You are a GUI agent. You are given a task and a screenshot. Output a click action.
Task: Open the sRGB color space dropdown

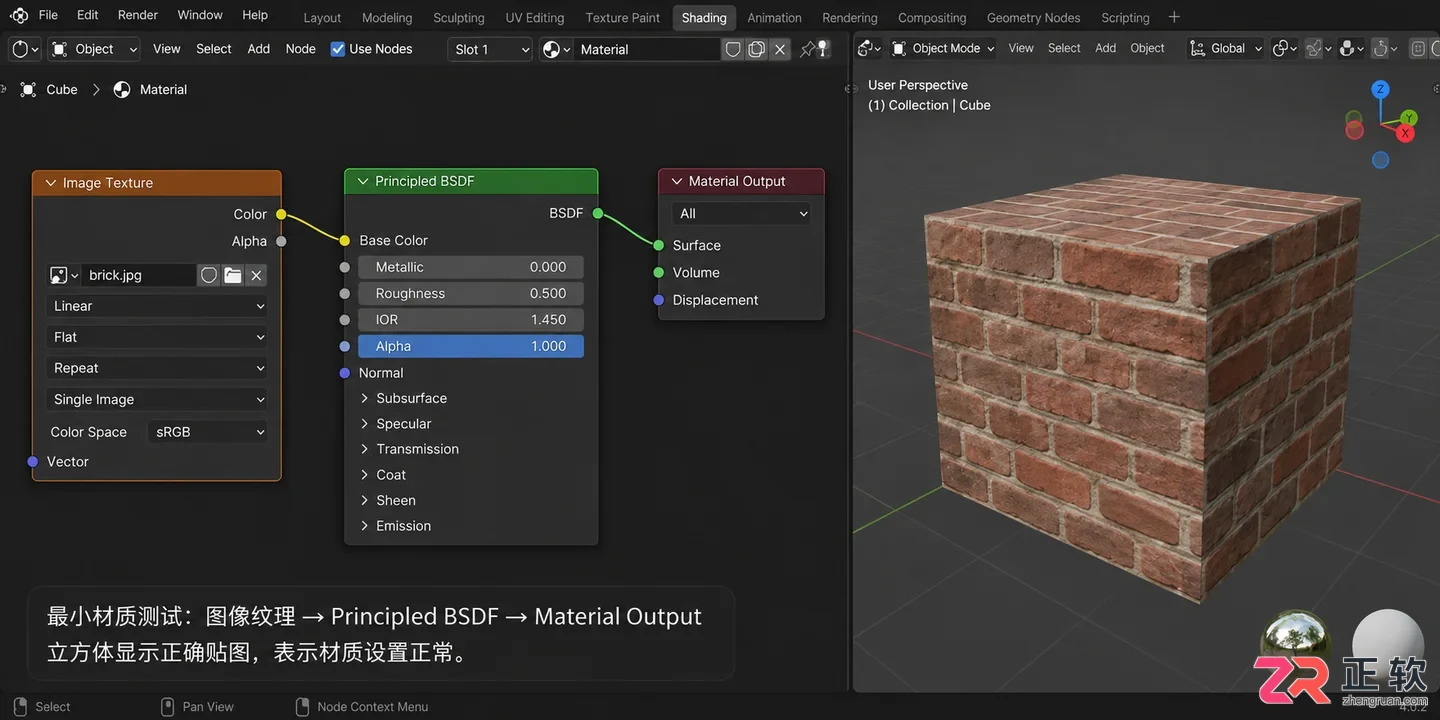pos(208,432)
